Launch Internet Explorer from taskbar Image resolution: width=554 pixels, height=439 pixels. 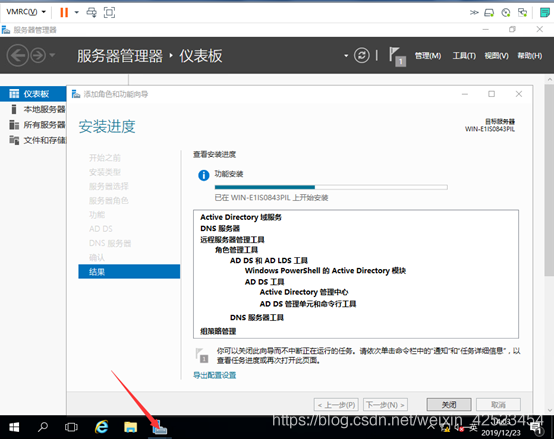(101, 427)
